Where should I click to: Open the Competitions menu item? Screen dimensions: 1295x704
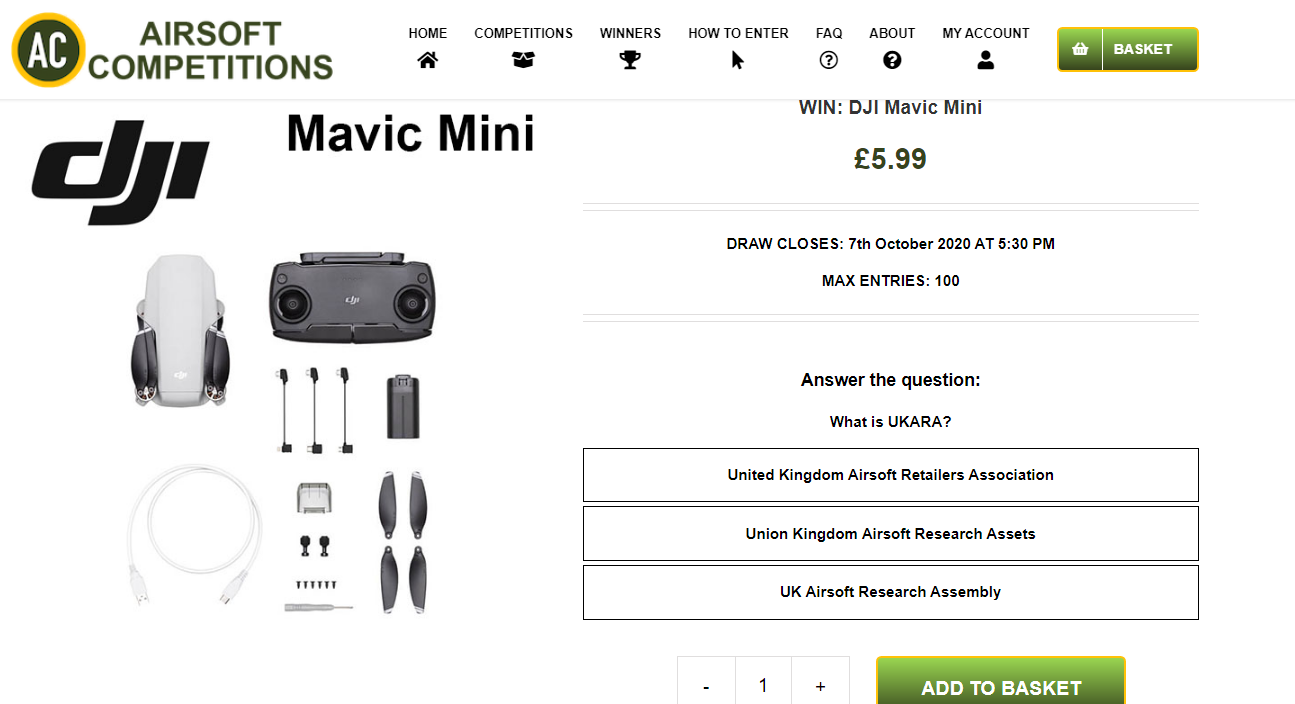tap(523, 33)
